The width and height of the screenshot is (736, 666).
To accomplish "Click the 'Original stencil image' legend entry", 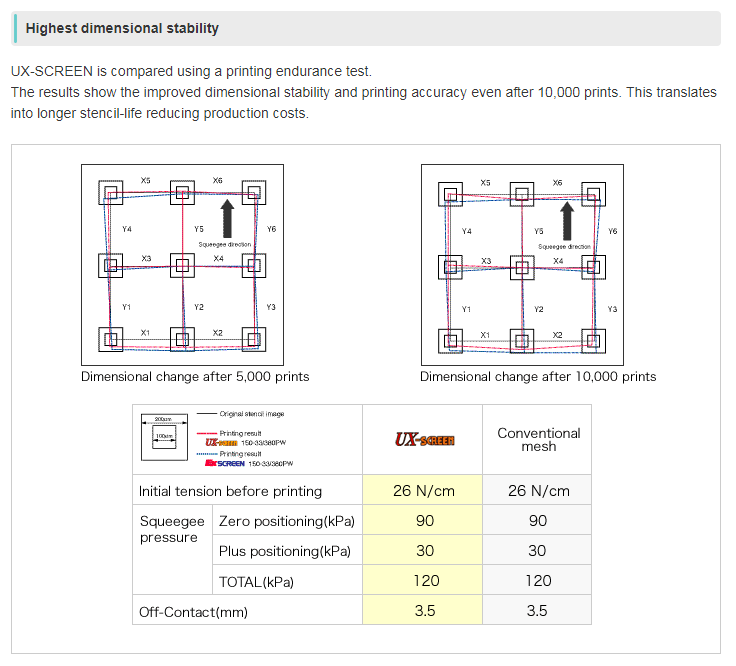I will point(252,413).
